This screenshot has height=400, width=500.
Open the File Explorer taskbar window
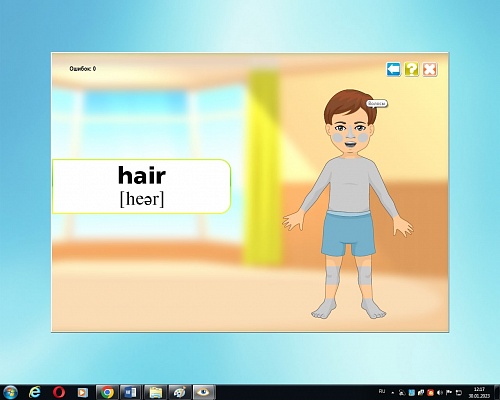pos(155,392)
